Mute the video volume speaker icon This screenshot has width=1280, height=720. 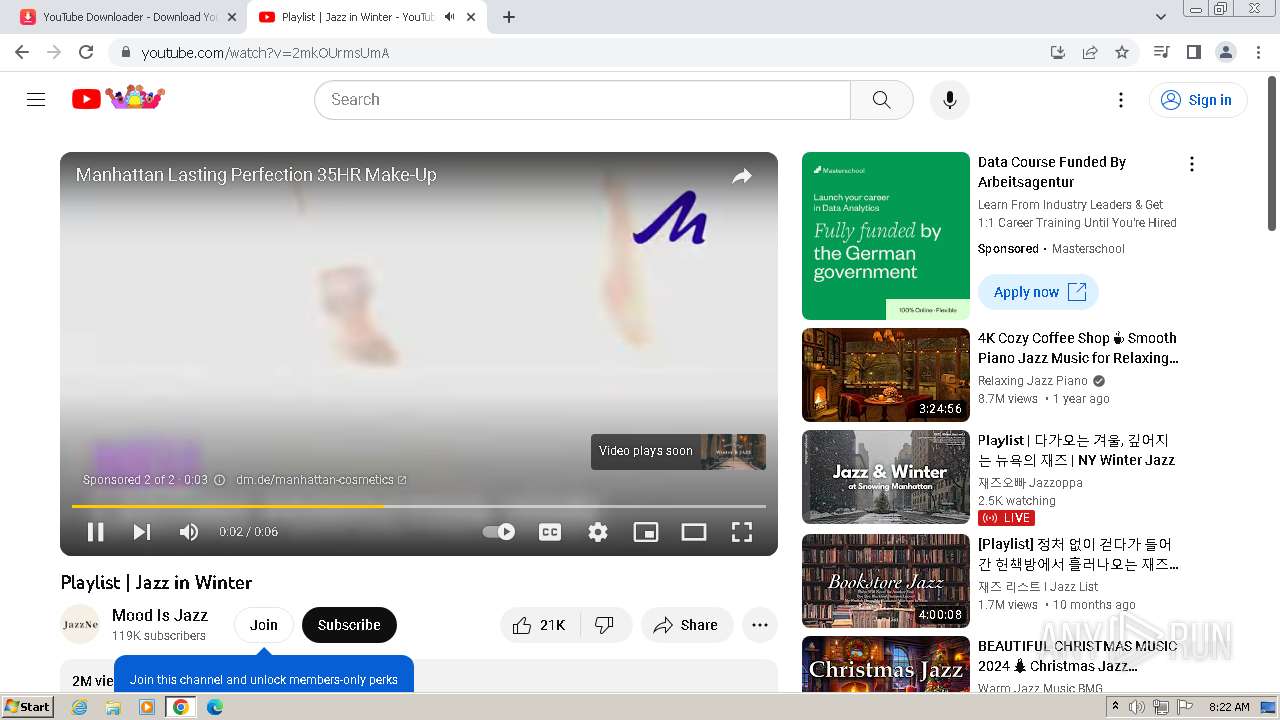coord(189,532)
